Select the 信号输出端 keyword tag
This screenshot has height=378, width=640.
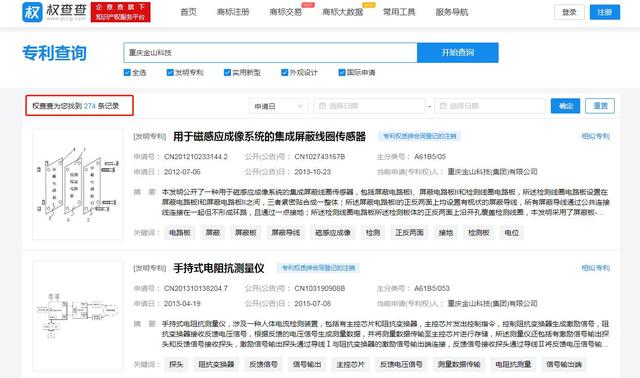tap(564, 365)
